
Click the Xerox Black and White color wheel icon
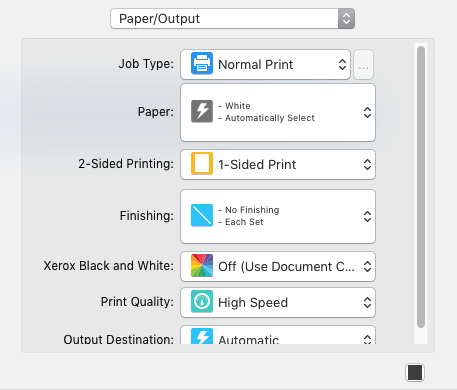coord(202,265)
